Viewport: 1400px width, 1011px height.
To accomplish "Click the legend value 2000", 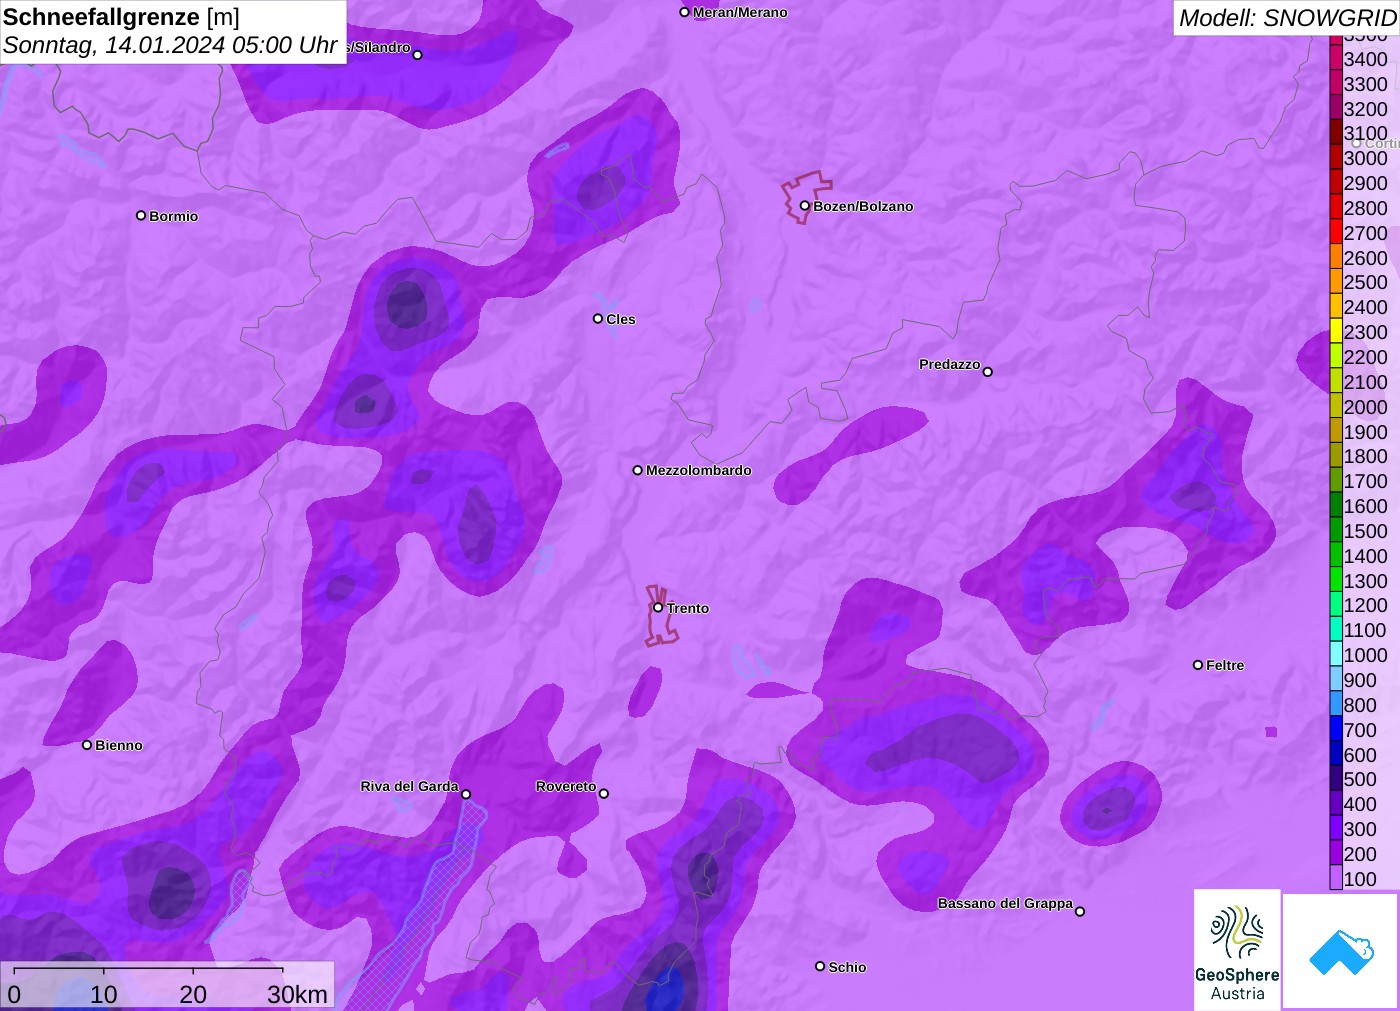I will click(x=1365, y=407).
